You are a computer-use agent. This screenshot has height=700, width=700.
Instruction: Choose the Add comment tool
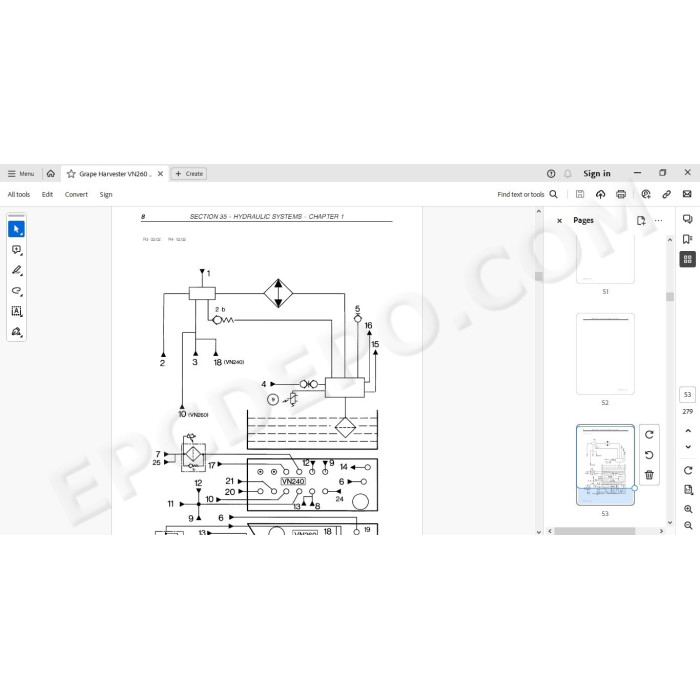point(17,250)
